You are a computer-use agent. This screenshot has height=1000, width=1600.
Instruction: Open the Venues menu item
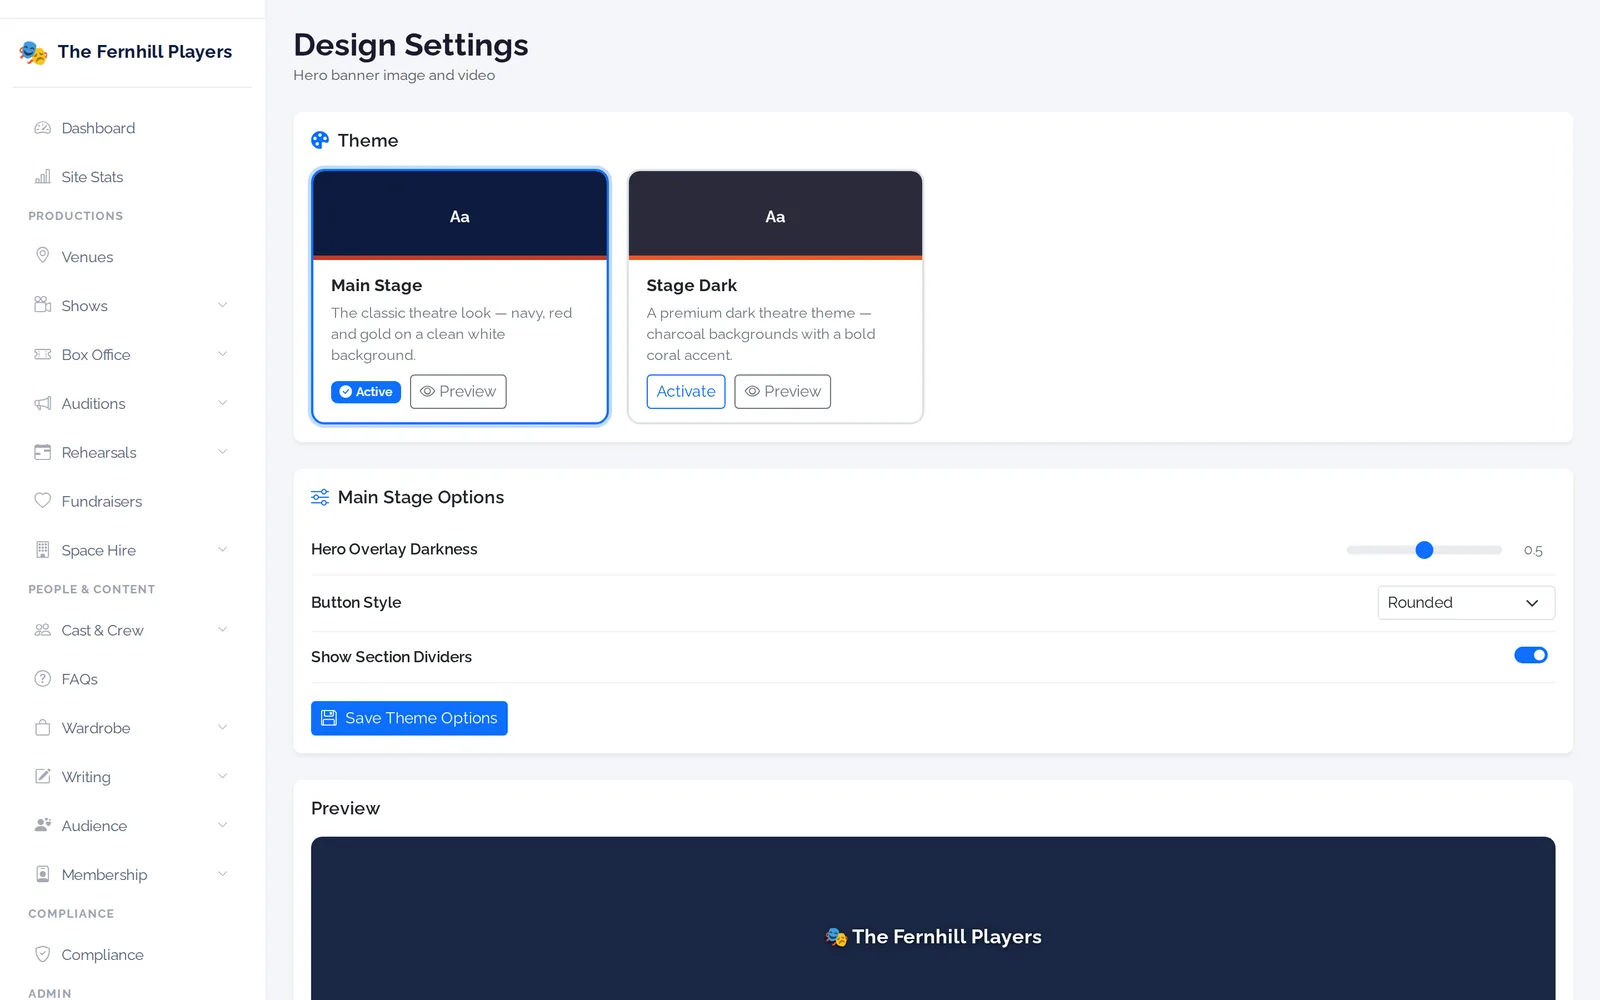pyautogui.click(x=132, y=257)
